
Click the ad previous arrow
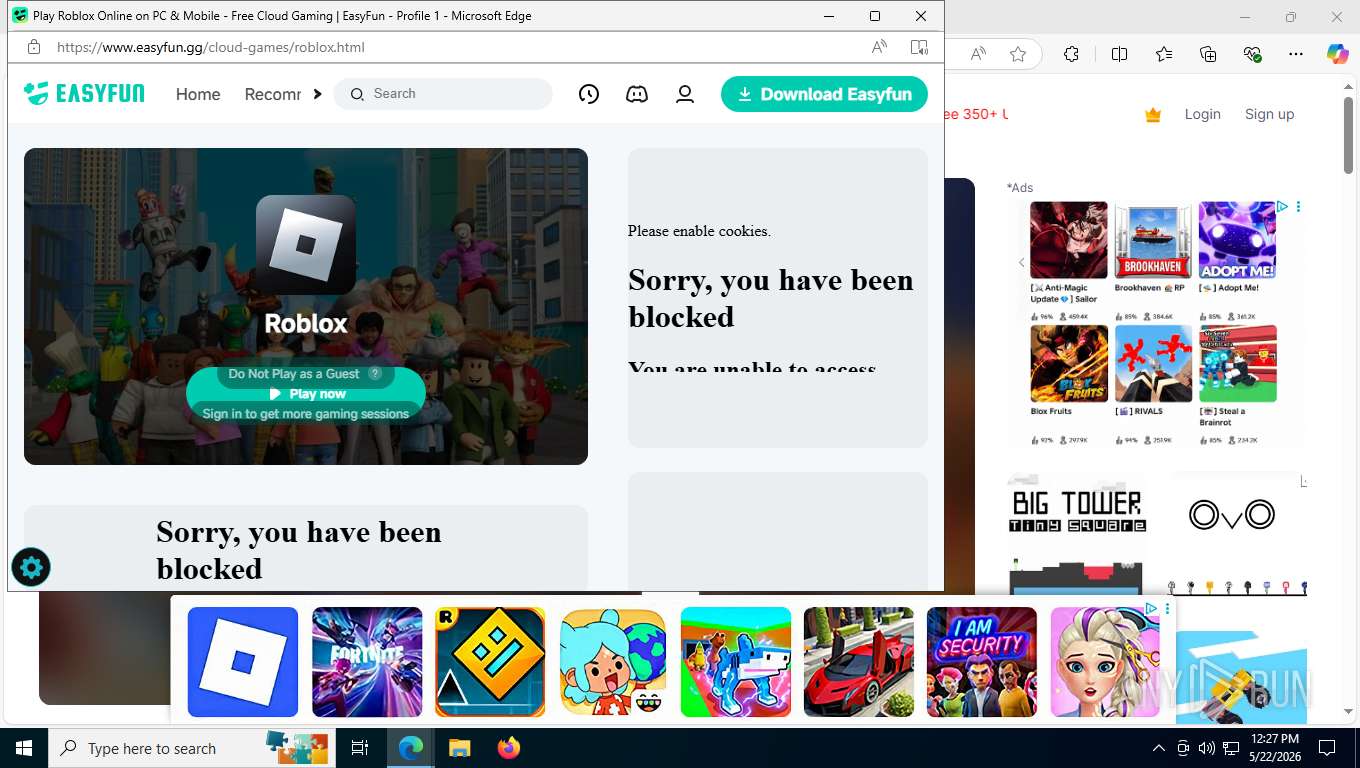point(1021,262)
